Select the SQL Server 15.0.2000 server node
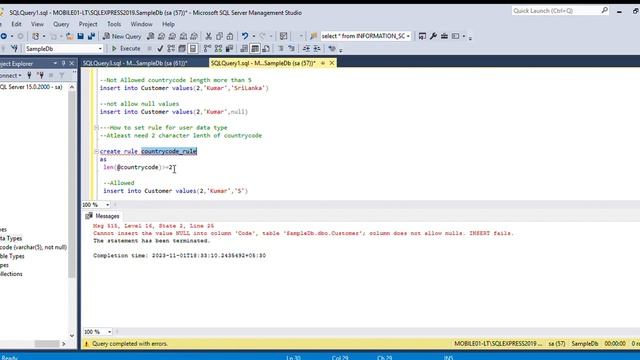Viewport: 640px width, 360px height. (x=31, y=87)
